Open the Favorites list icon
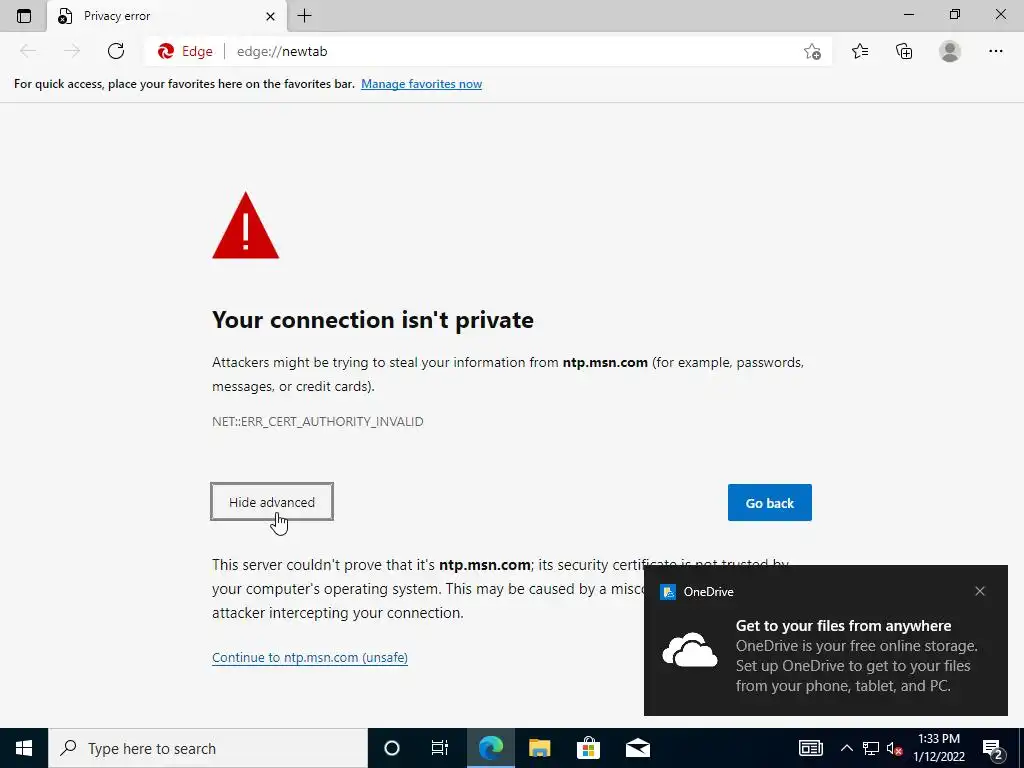 tap(860, 51)
